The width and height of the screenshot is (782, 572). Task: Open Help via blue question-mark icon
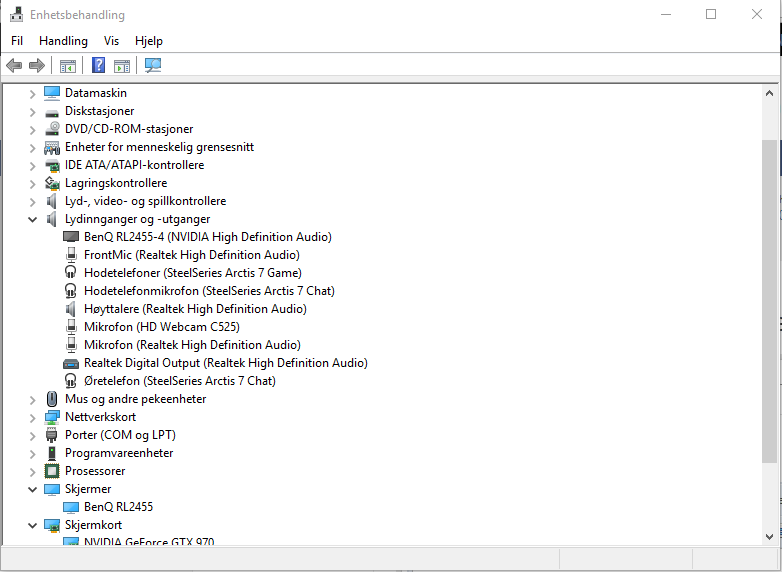[x=98, y=65]
